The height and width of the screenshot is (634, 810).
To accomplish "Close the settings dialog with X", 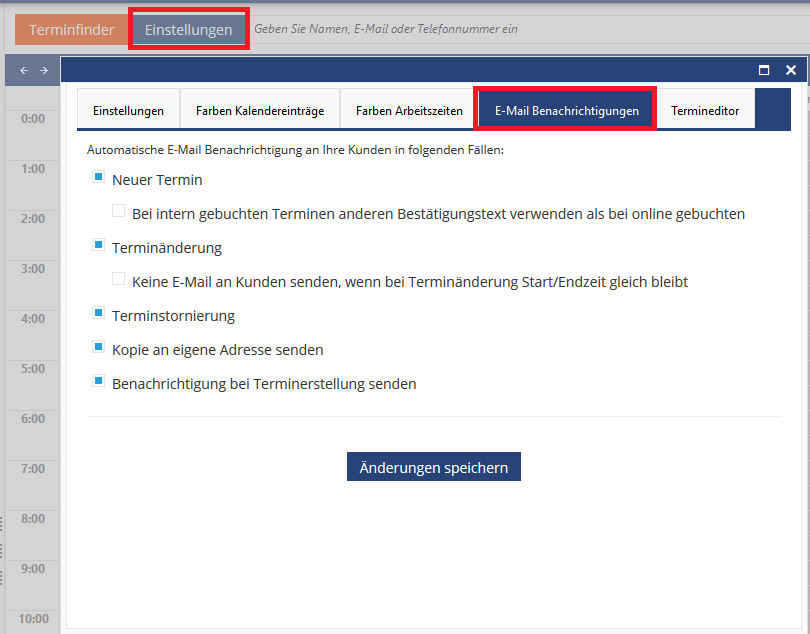I will 791,70.
